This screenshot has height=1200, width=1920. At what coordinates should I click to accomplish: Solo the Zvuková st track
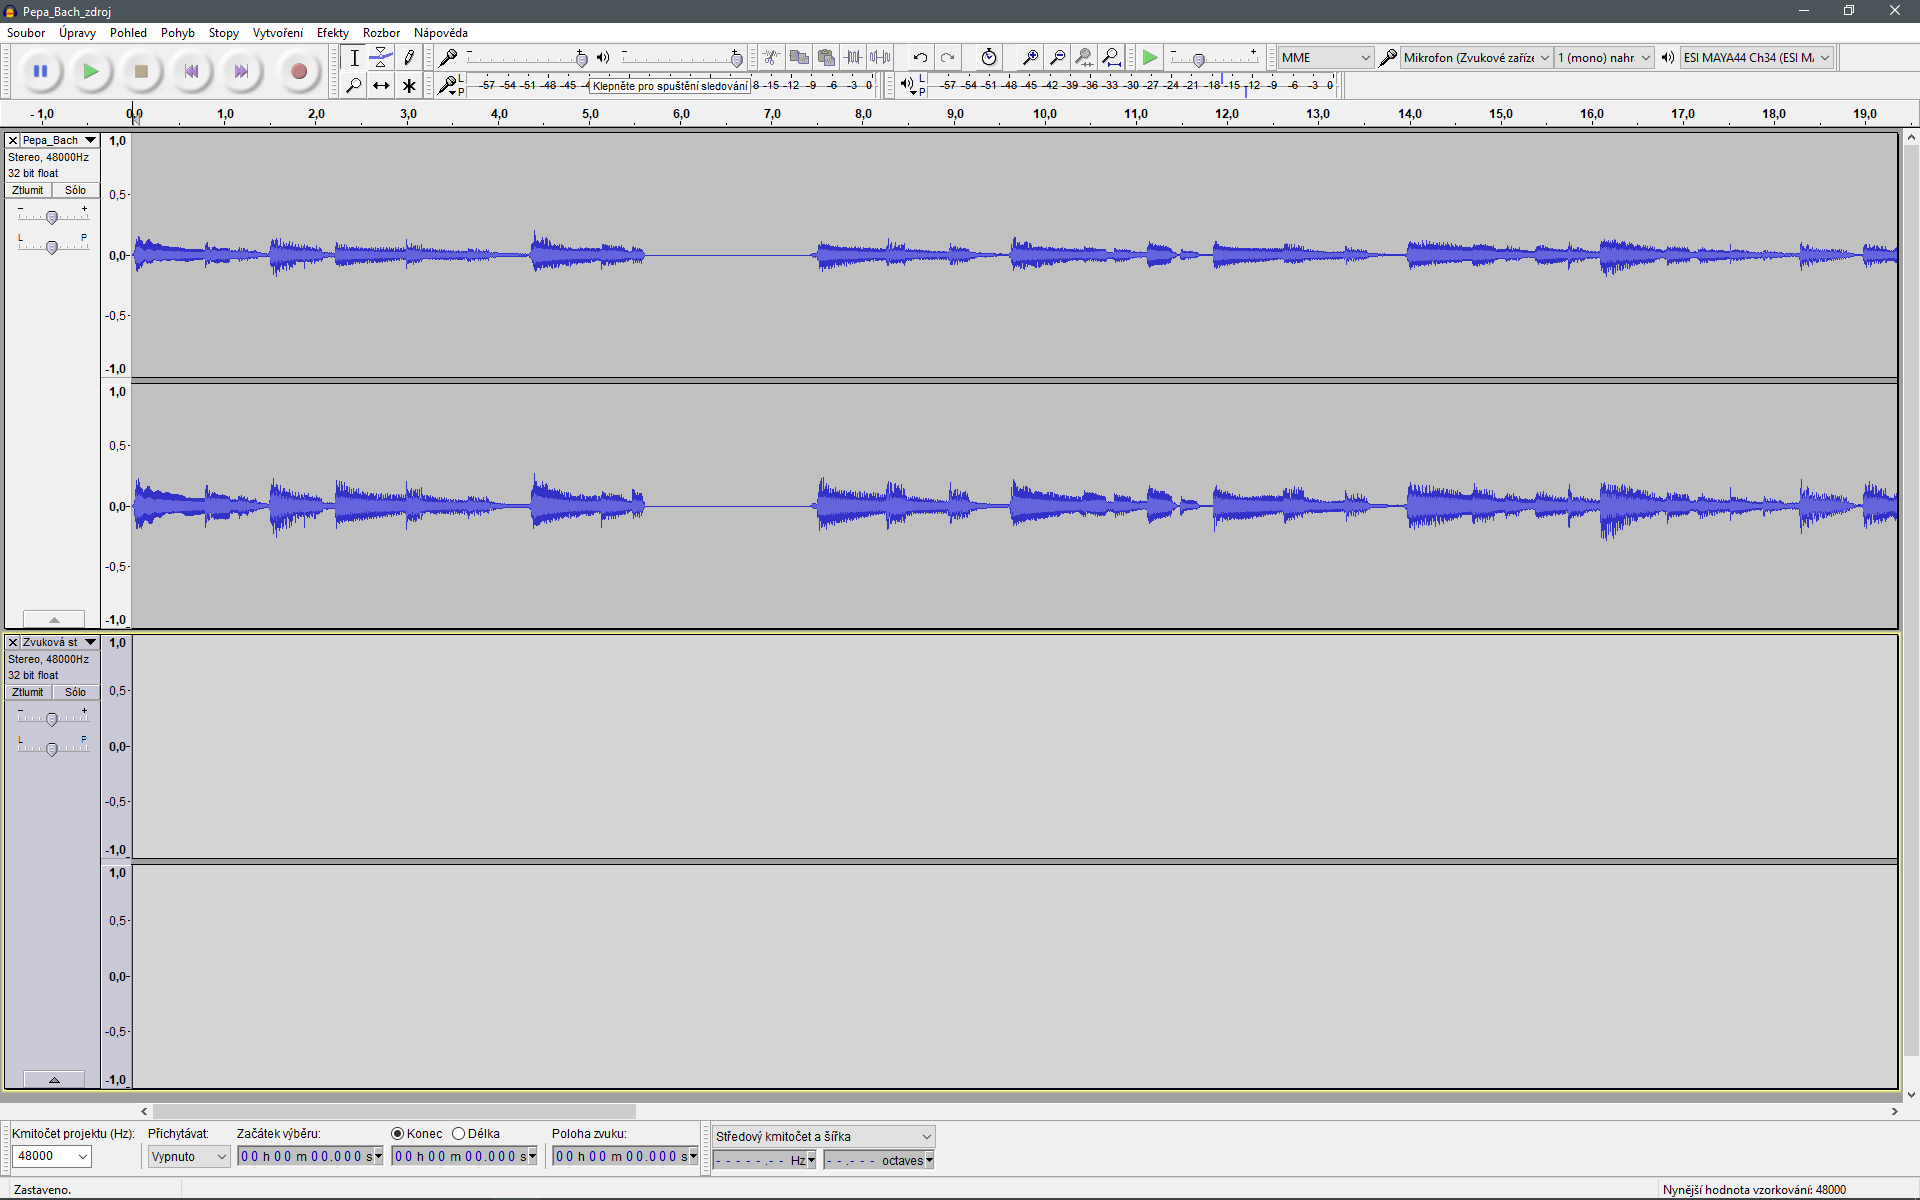[75, 692]
